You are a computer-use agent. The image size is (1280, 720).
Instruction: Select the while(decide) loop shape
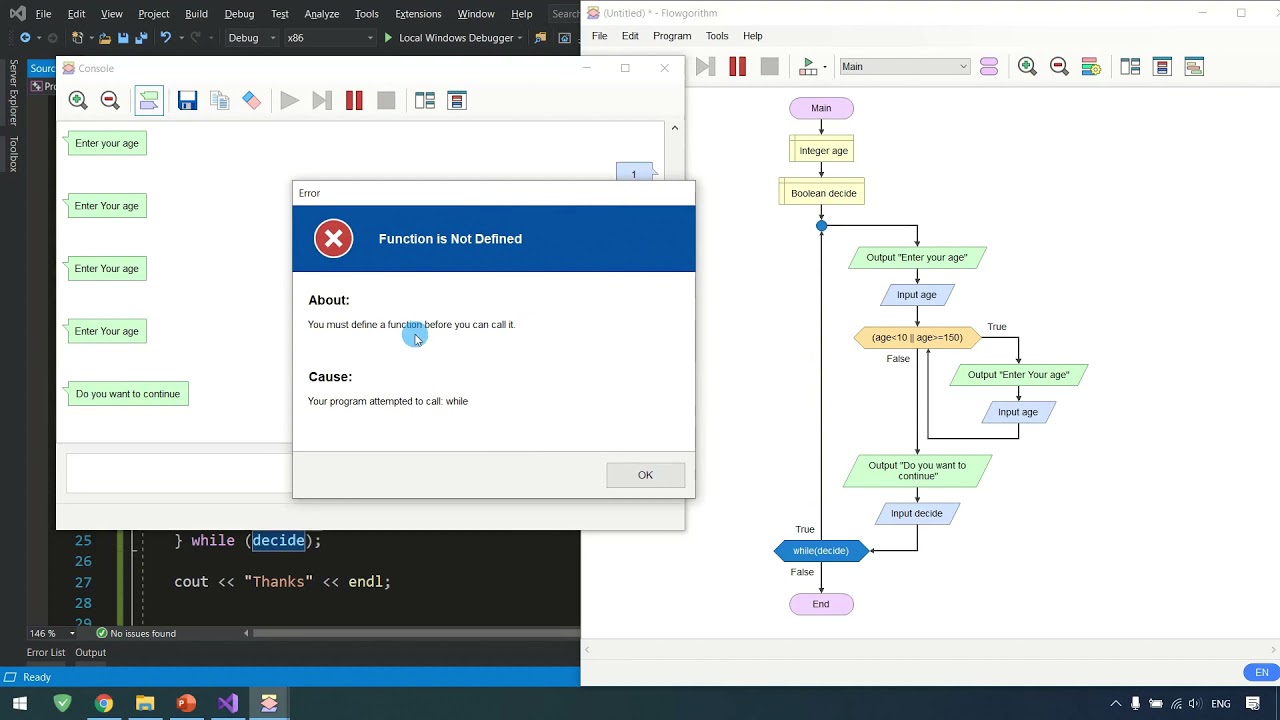point(820,550)
